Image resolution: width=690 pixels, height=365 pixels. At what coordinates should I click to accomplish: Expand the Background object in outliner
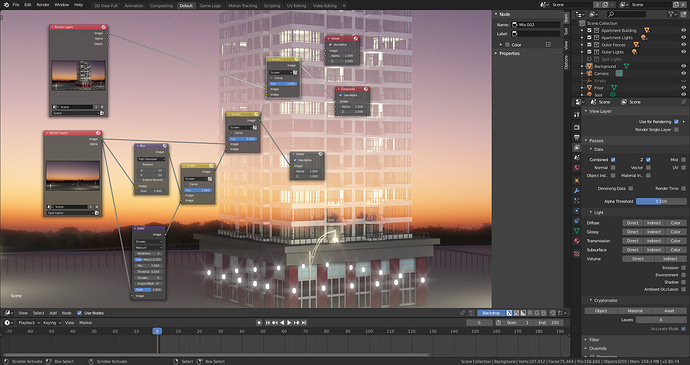coord(582,66)
